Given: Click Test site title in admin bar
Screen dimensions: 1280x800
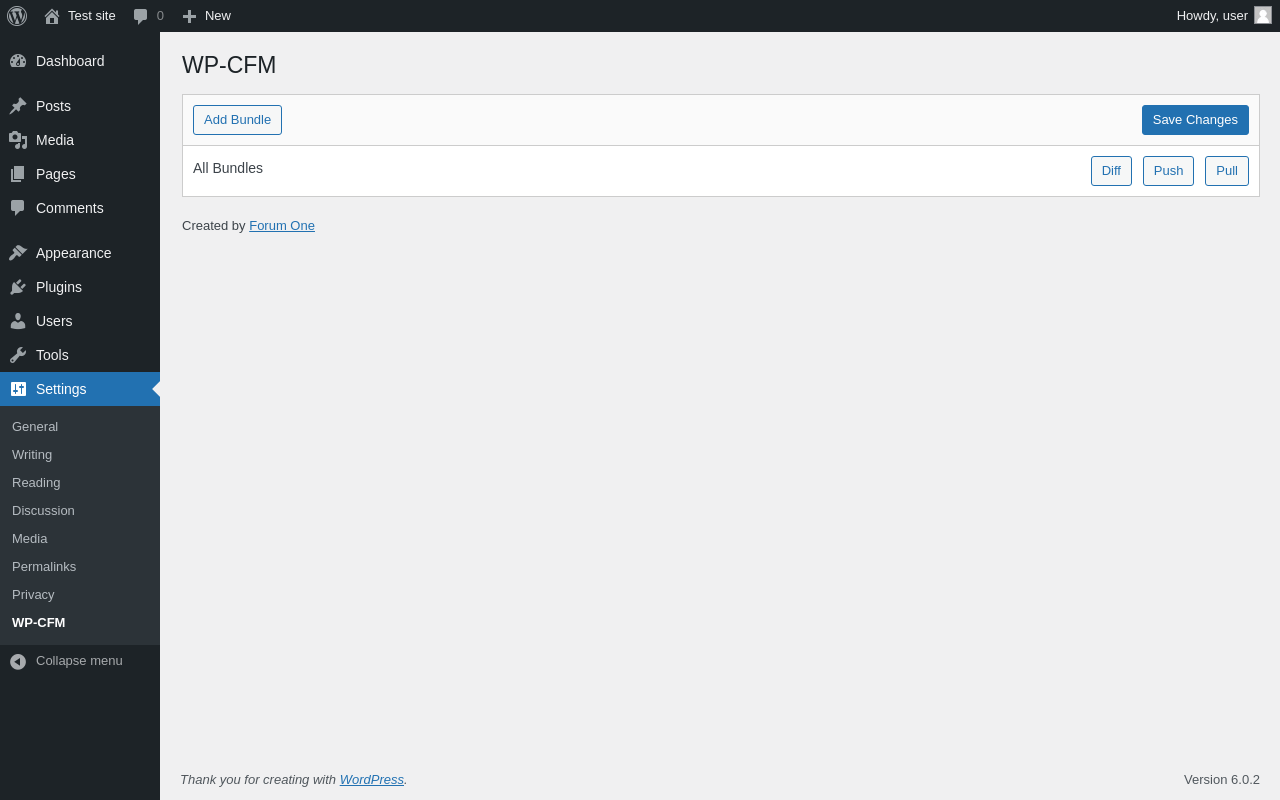Looking at the screenshot, I should click(x=92, y=16).
